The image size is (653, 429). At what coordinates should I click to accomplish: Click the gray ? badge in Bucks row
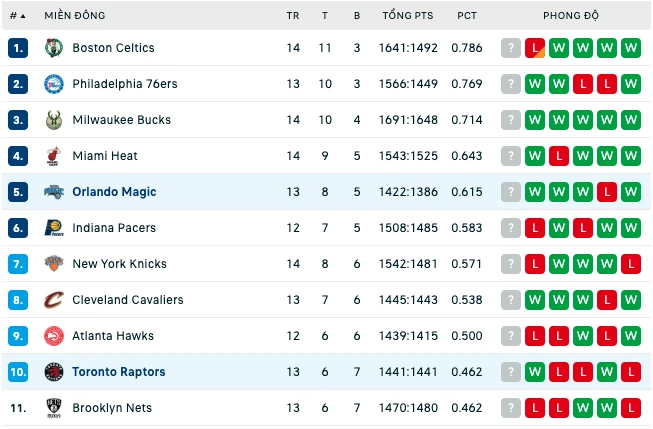511,120
